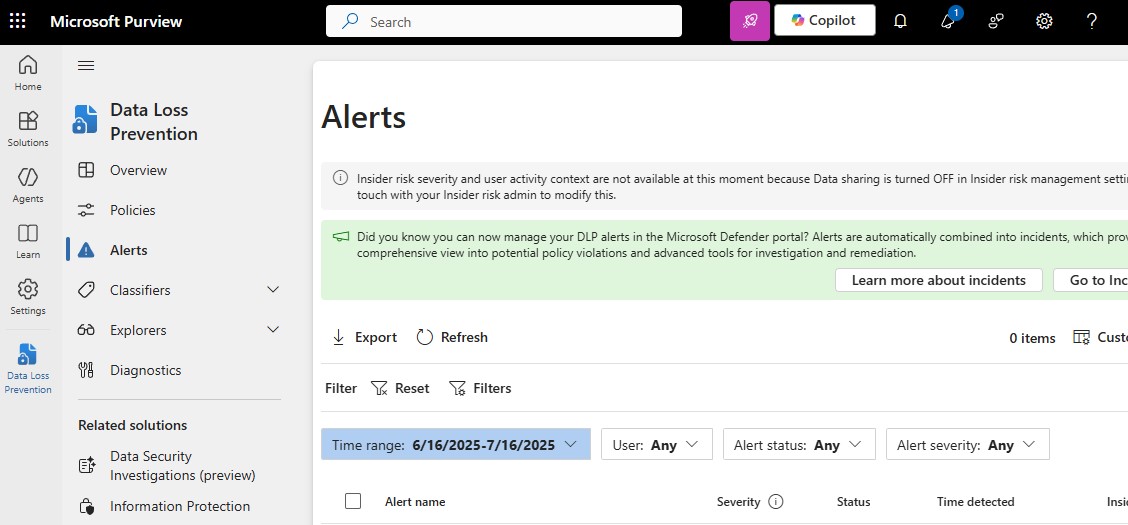Click the megaphone icon in green banner
This screenshot has width=1128, height=525.
340,237
